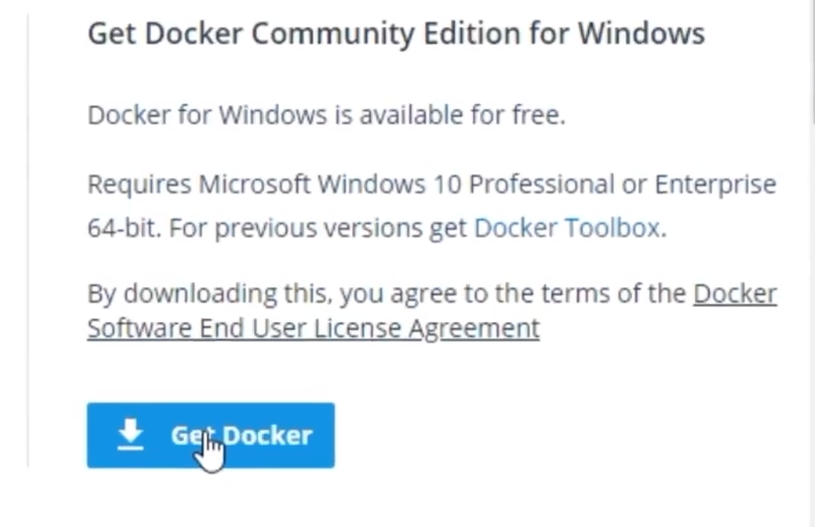Click the word 'Windows' in the heading
The image size is (815, 527).
[x=641, y=34]
